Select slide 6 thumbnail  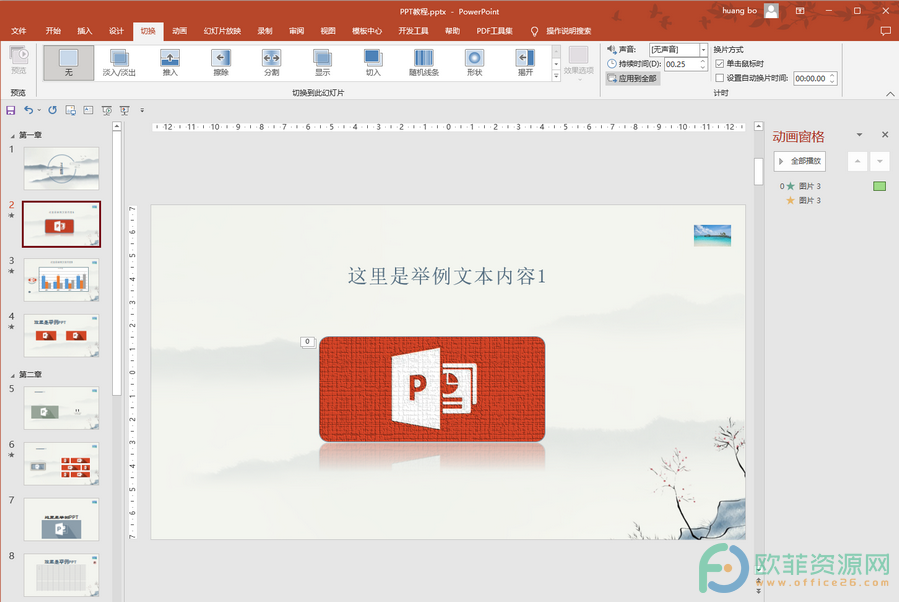pos(61,464)
